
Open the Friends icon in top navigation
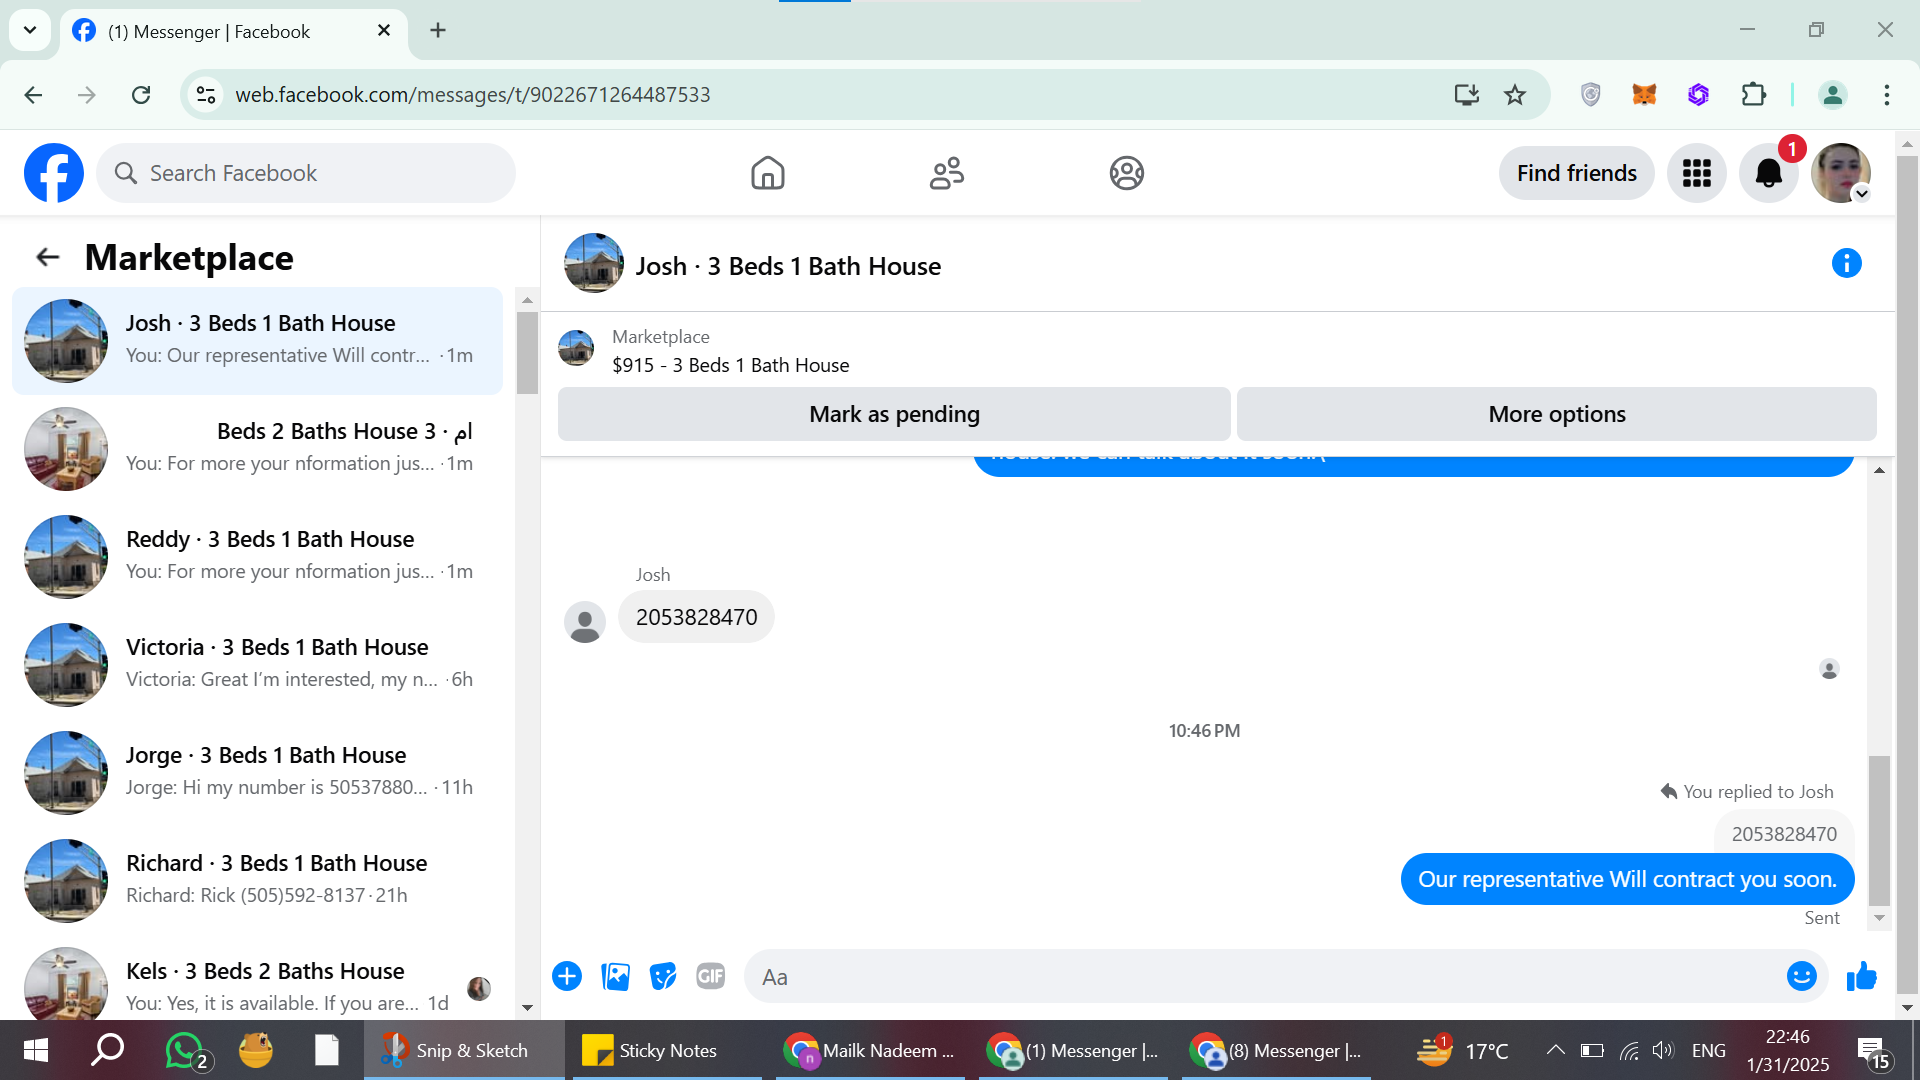(x=946, y=173)
